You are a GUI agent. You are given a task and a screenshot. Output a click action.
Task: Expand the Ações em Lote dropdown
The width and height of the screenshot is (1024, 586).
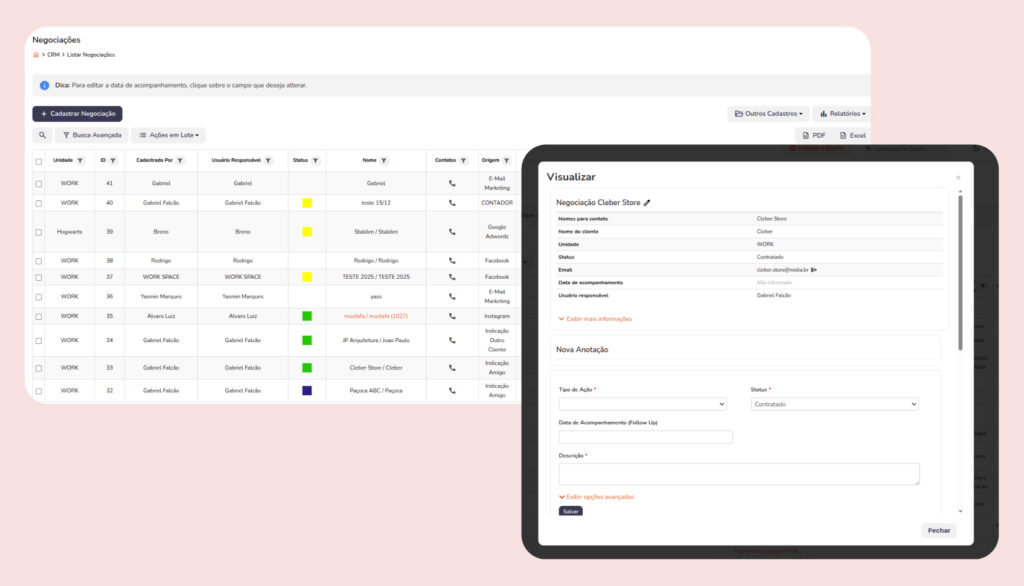point(168,135)
